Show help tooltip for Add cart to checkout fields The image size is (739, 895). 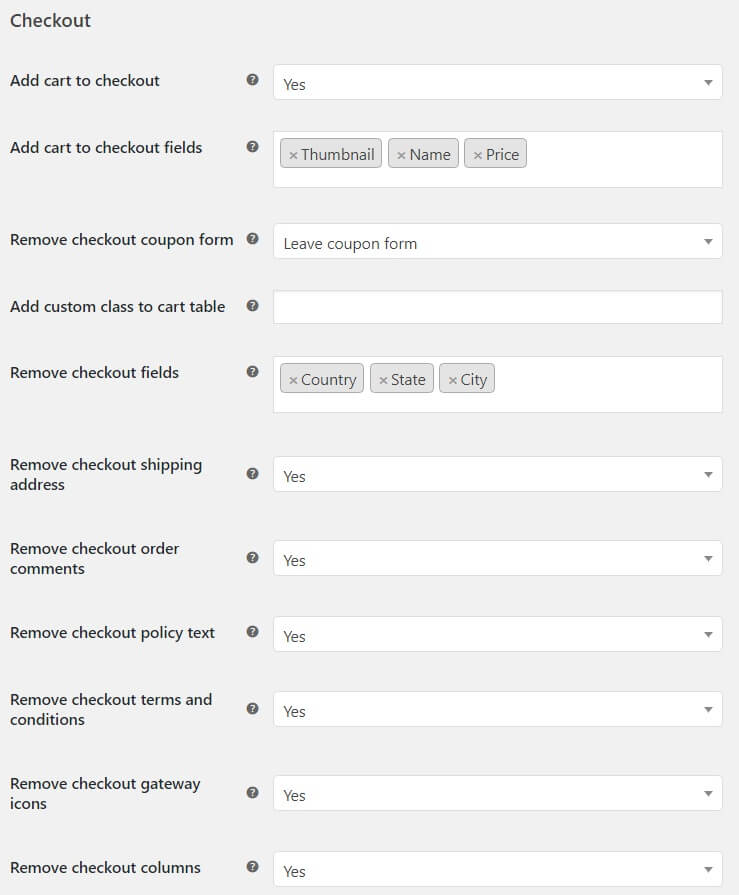tap(252, 147)
